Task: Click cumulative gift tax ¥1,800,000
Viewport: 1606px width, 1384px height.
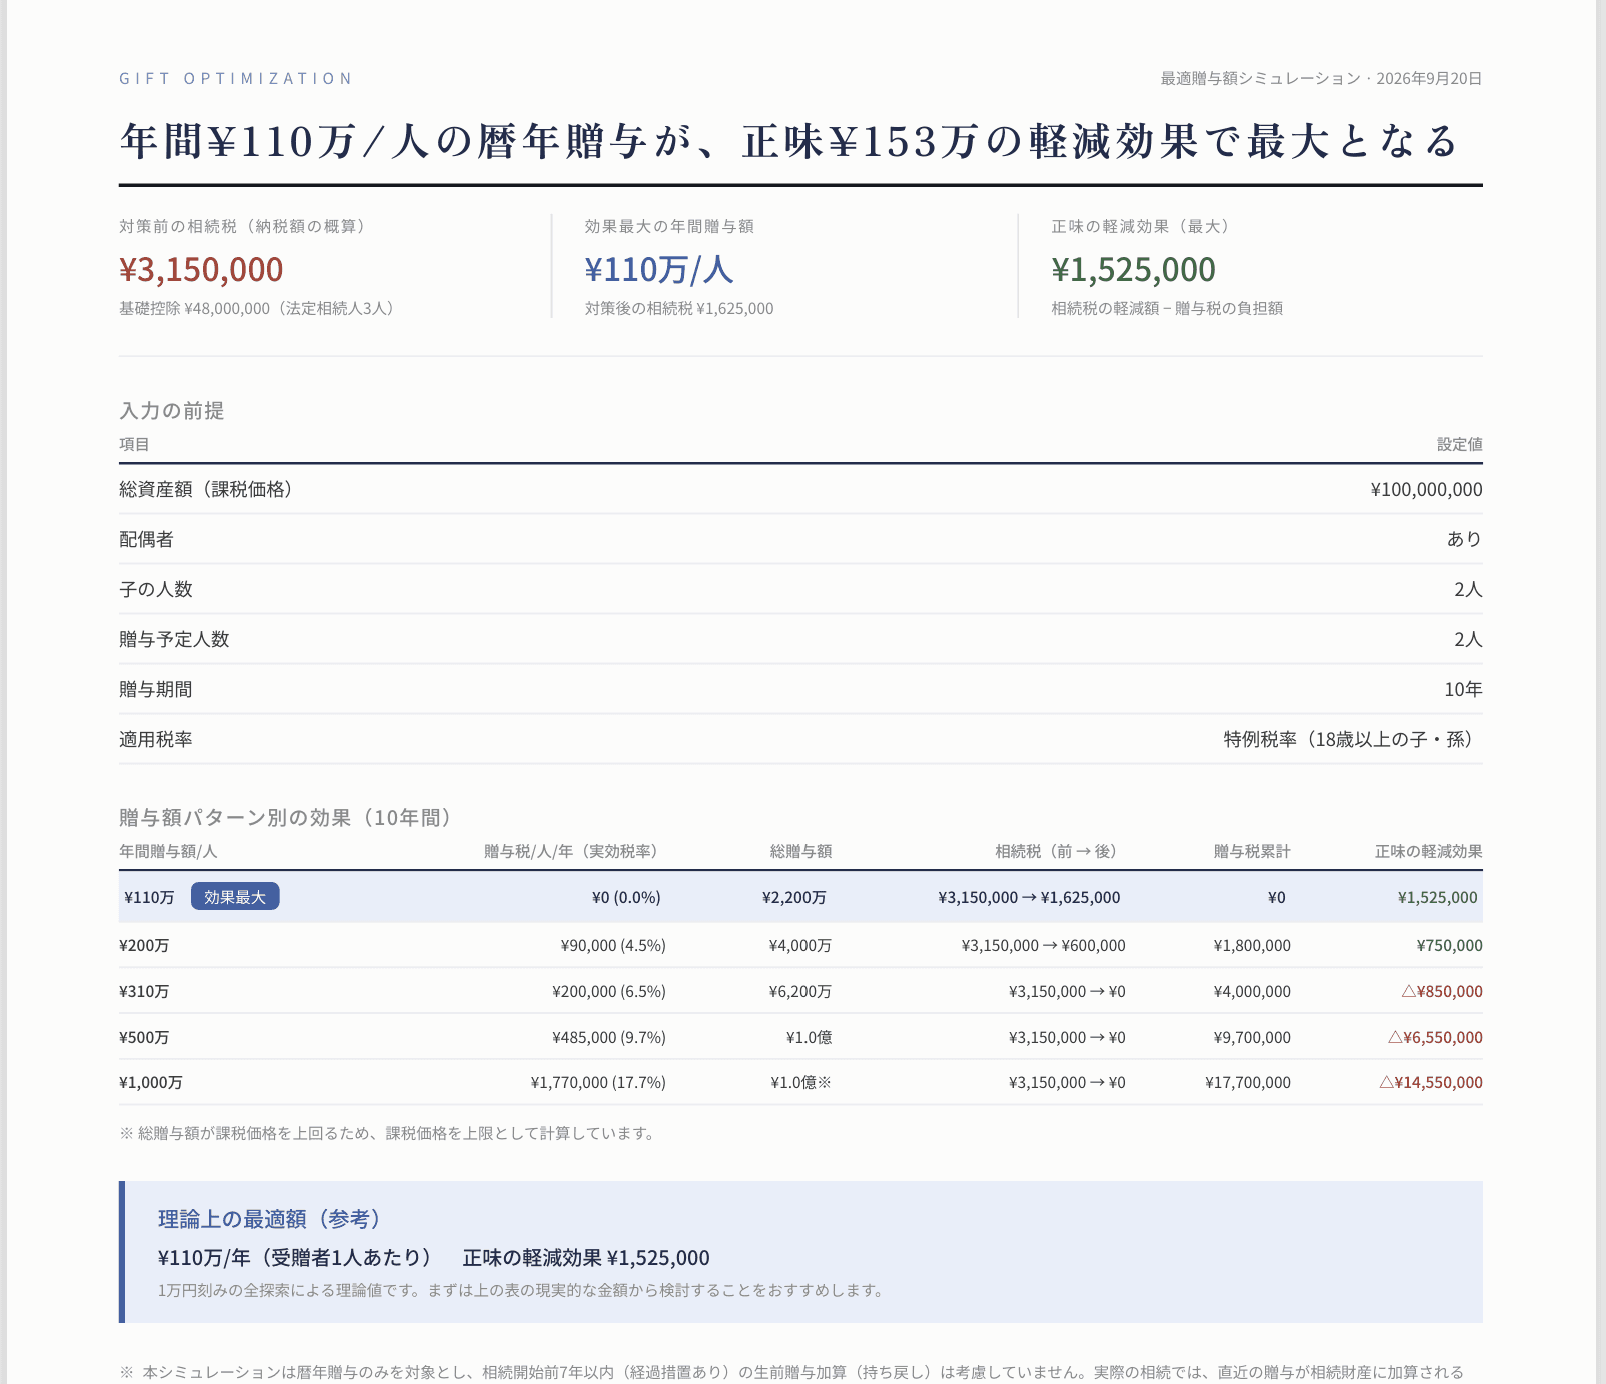Action: (1252, 945)
